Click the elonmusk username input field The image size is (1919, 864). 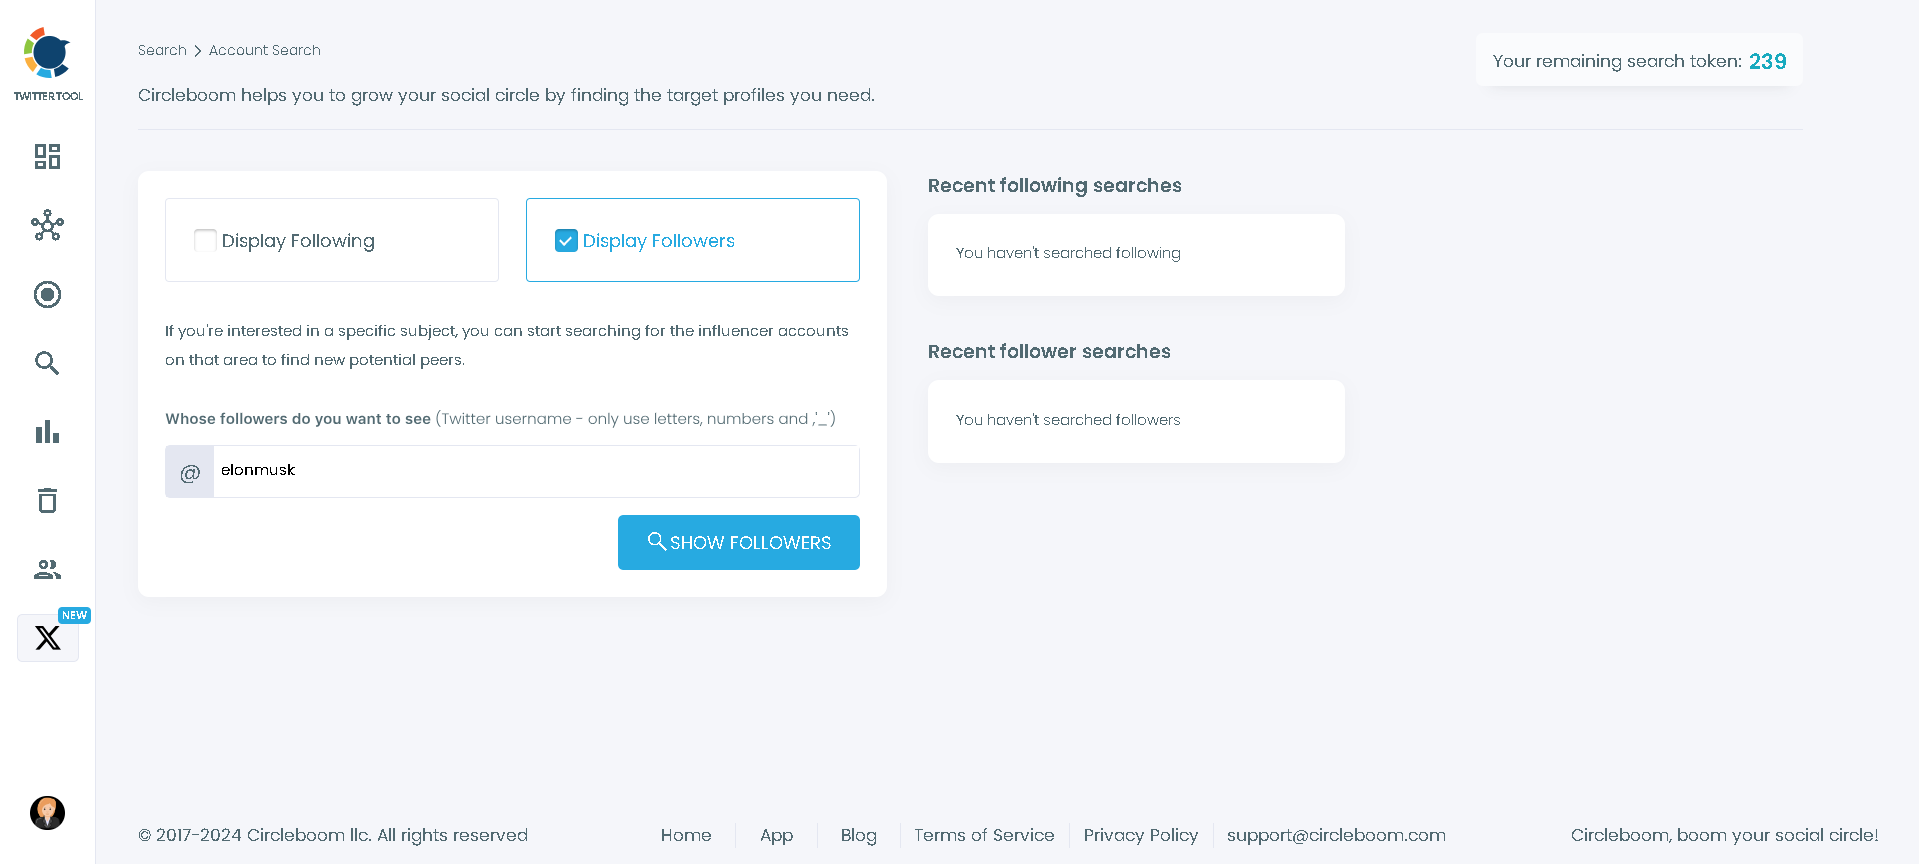[537, 470]
